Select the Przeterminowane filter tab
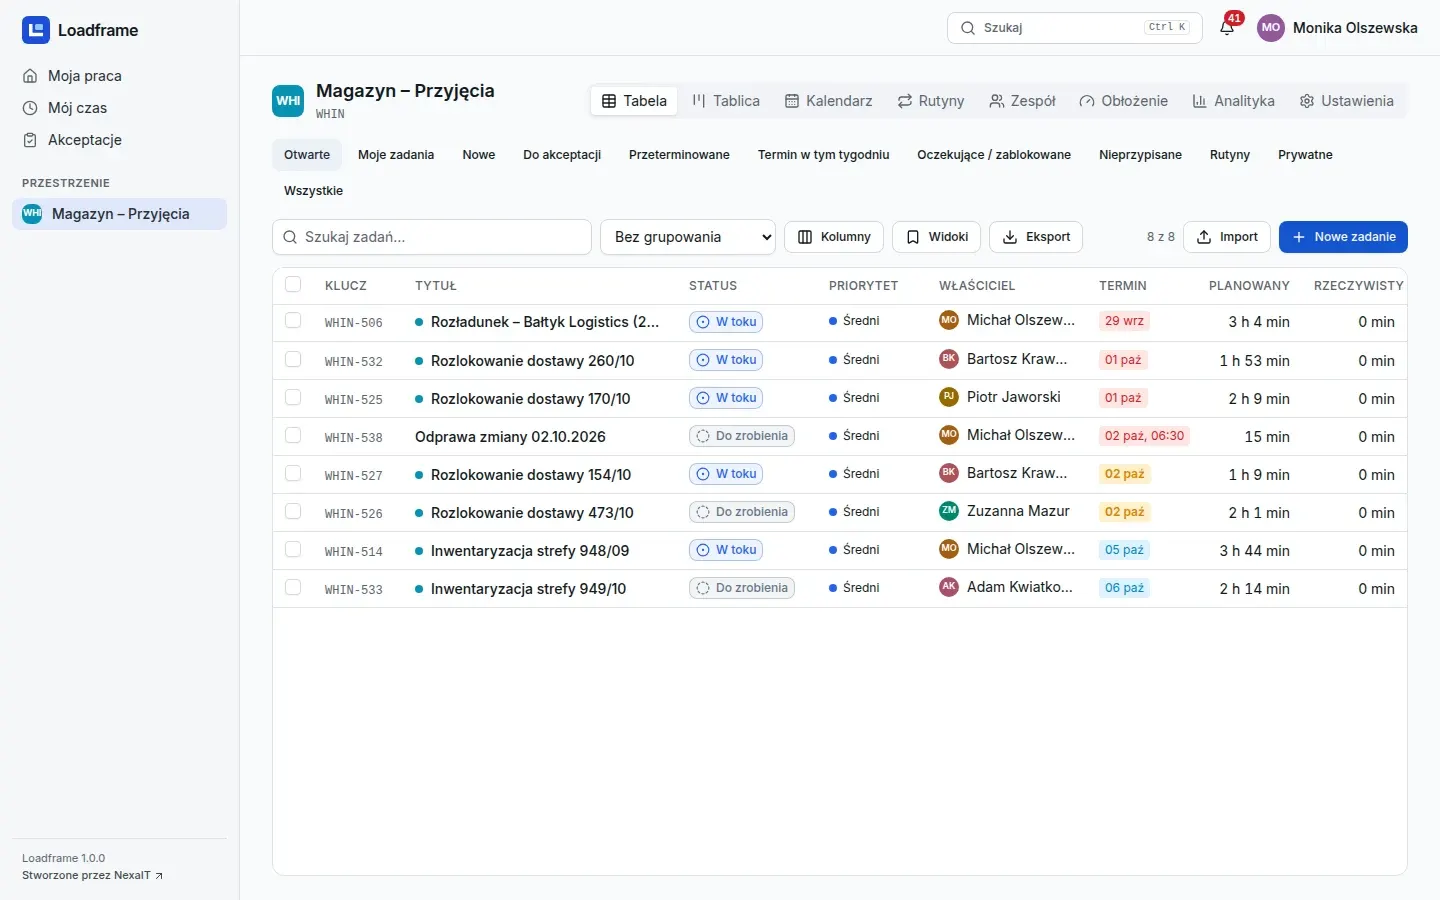The width and height of the screenshot is (1440, 900). [679, 155]
